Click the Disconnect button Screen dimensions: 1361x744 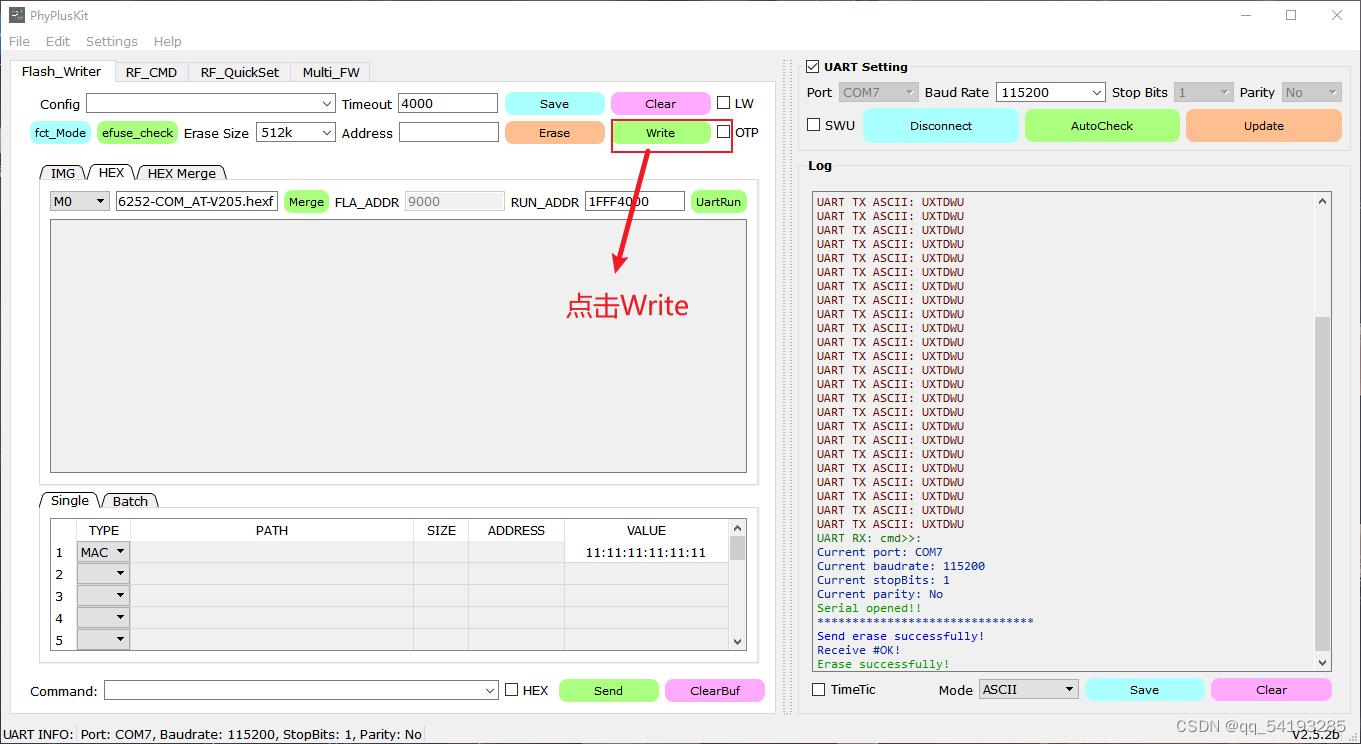tap(941, 126)
